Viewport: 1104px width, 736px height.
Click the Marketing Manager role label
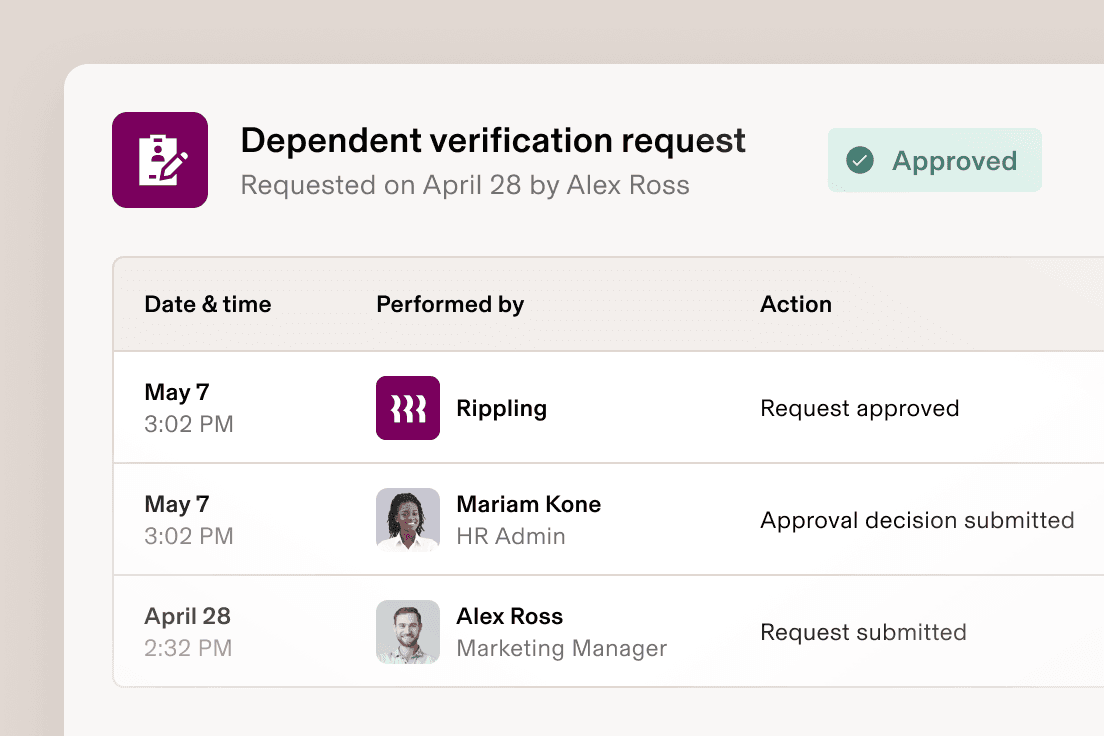[561, 648]
